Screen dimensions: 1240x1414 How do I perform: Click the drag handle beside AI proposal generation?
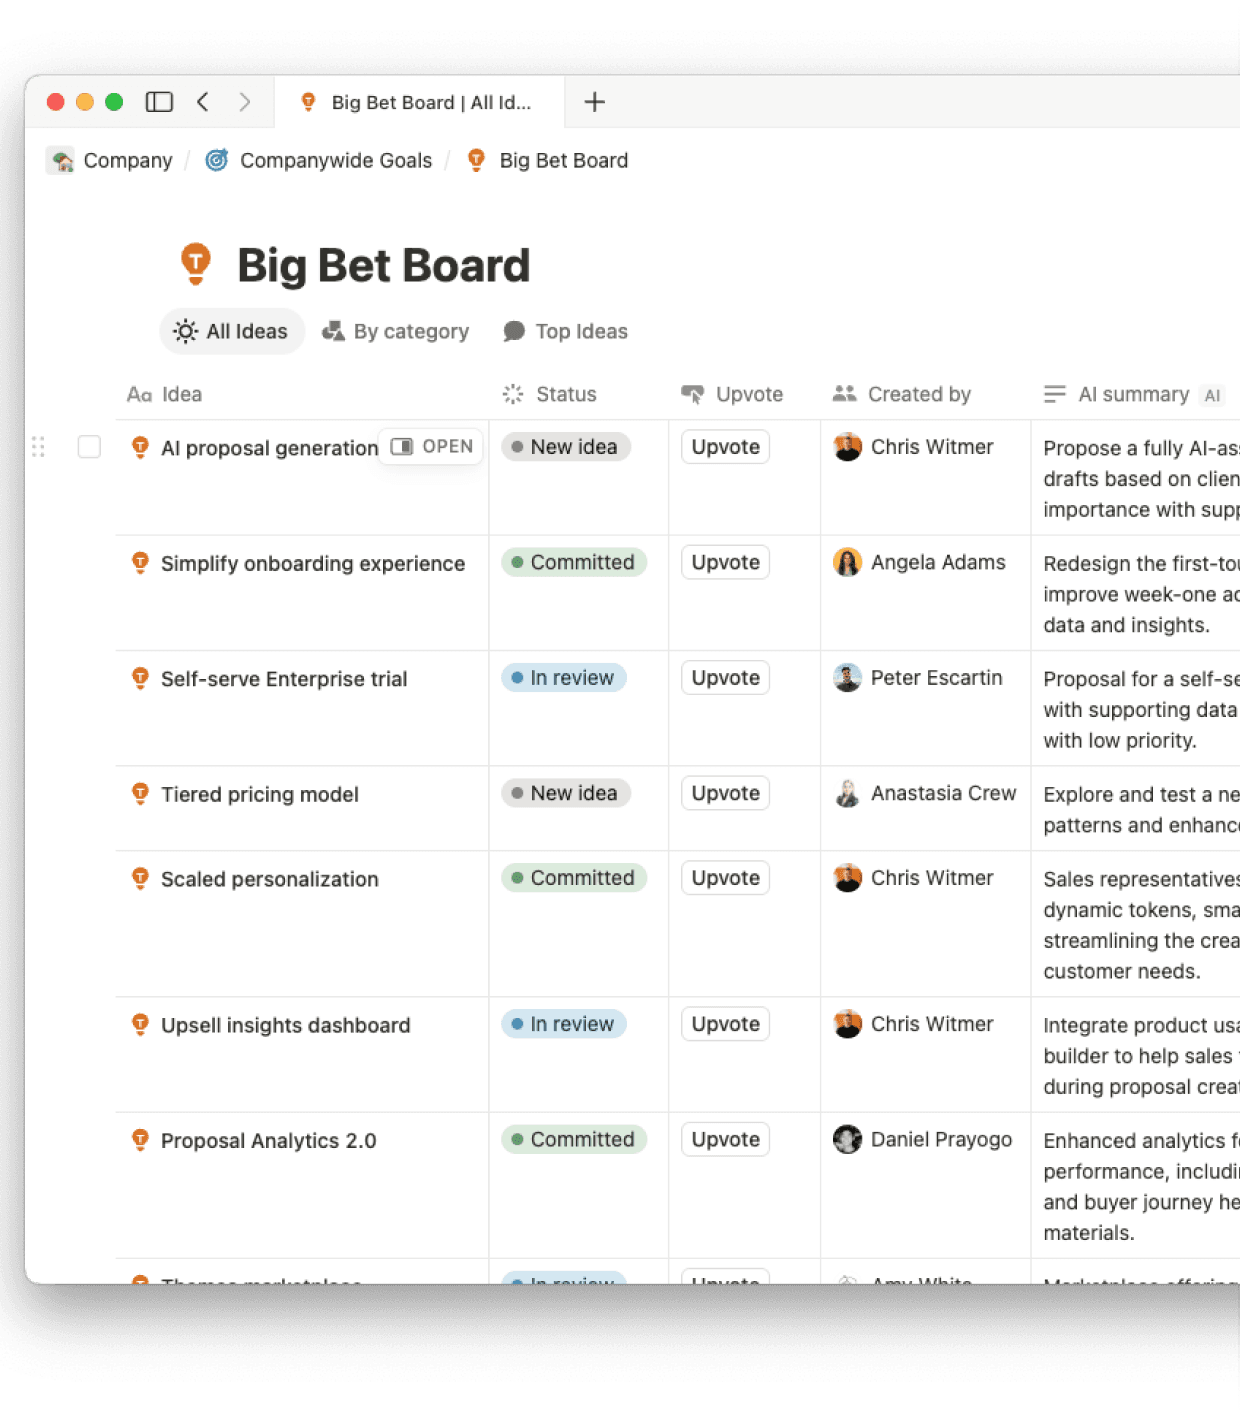pyautogui.click(x=40, y=447)
